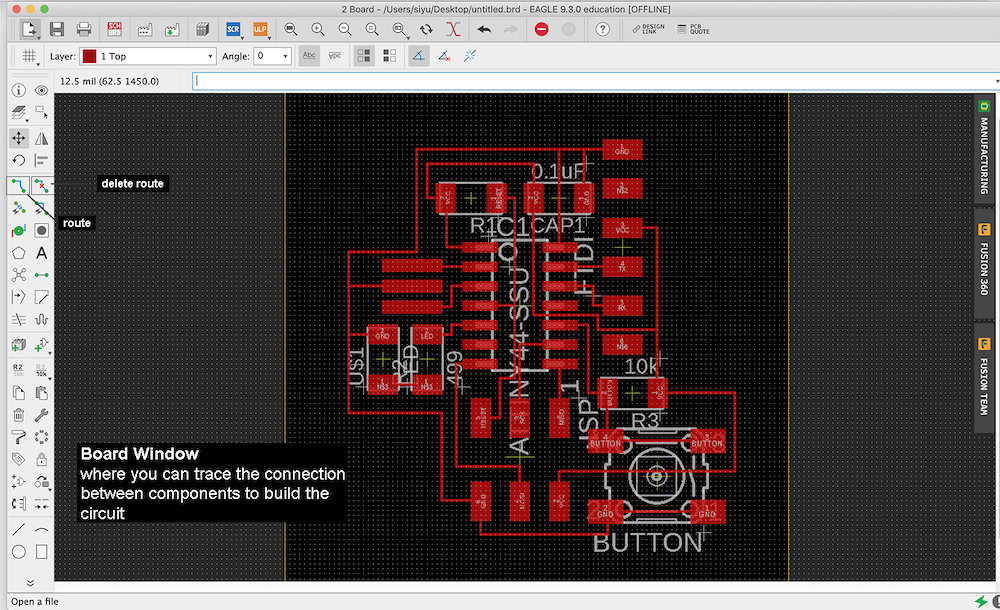Click the tactile BUTTON component on board
1000x610 pixels.
[x=656, y=476]
